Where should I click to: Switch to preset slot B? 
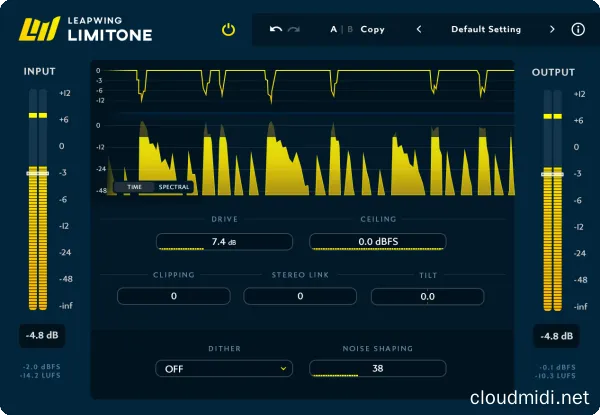point(350,30)
